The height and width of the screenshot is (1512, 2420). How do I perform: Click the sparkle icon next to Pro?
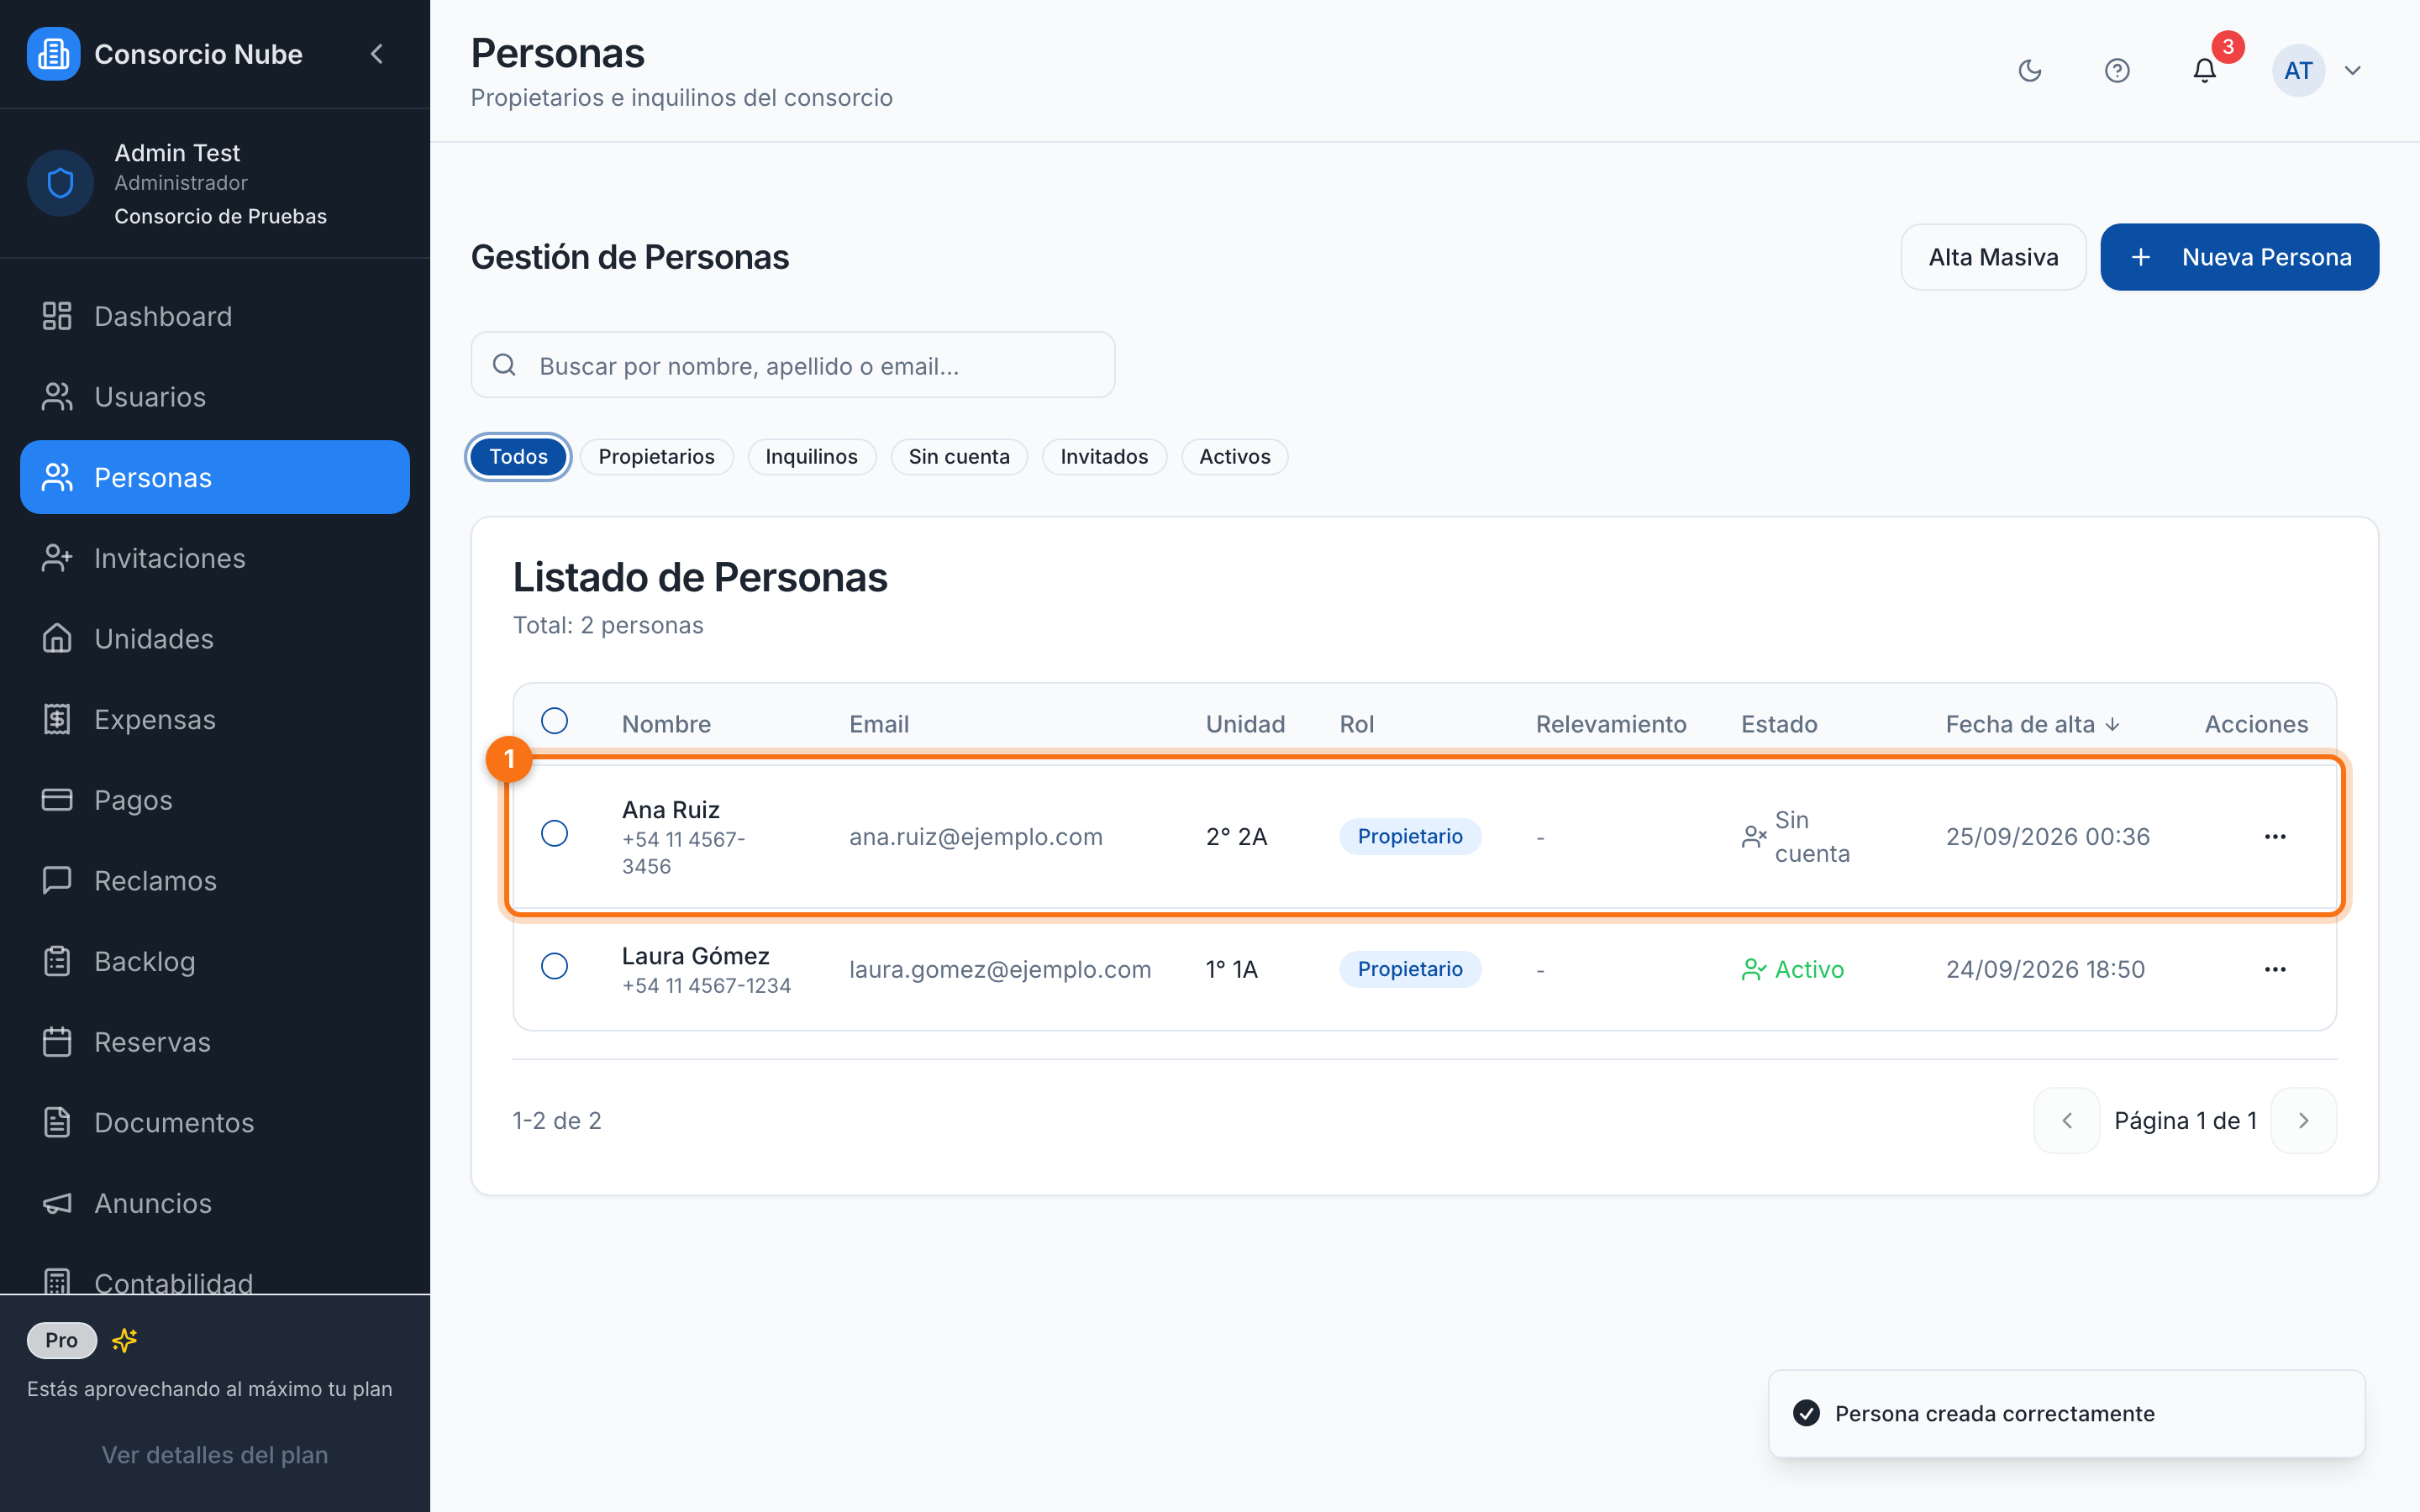click(124, 1340)
